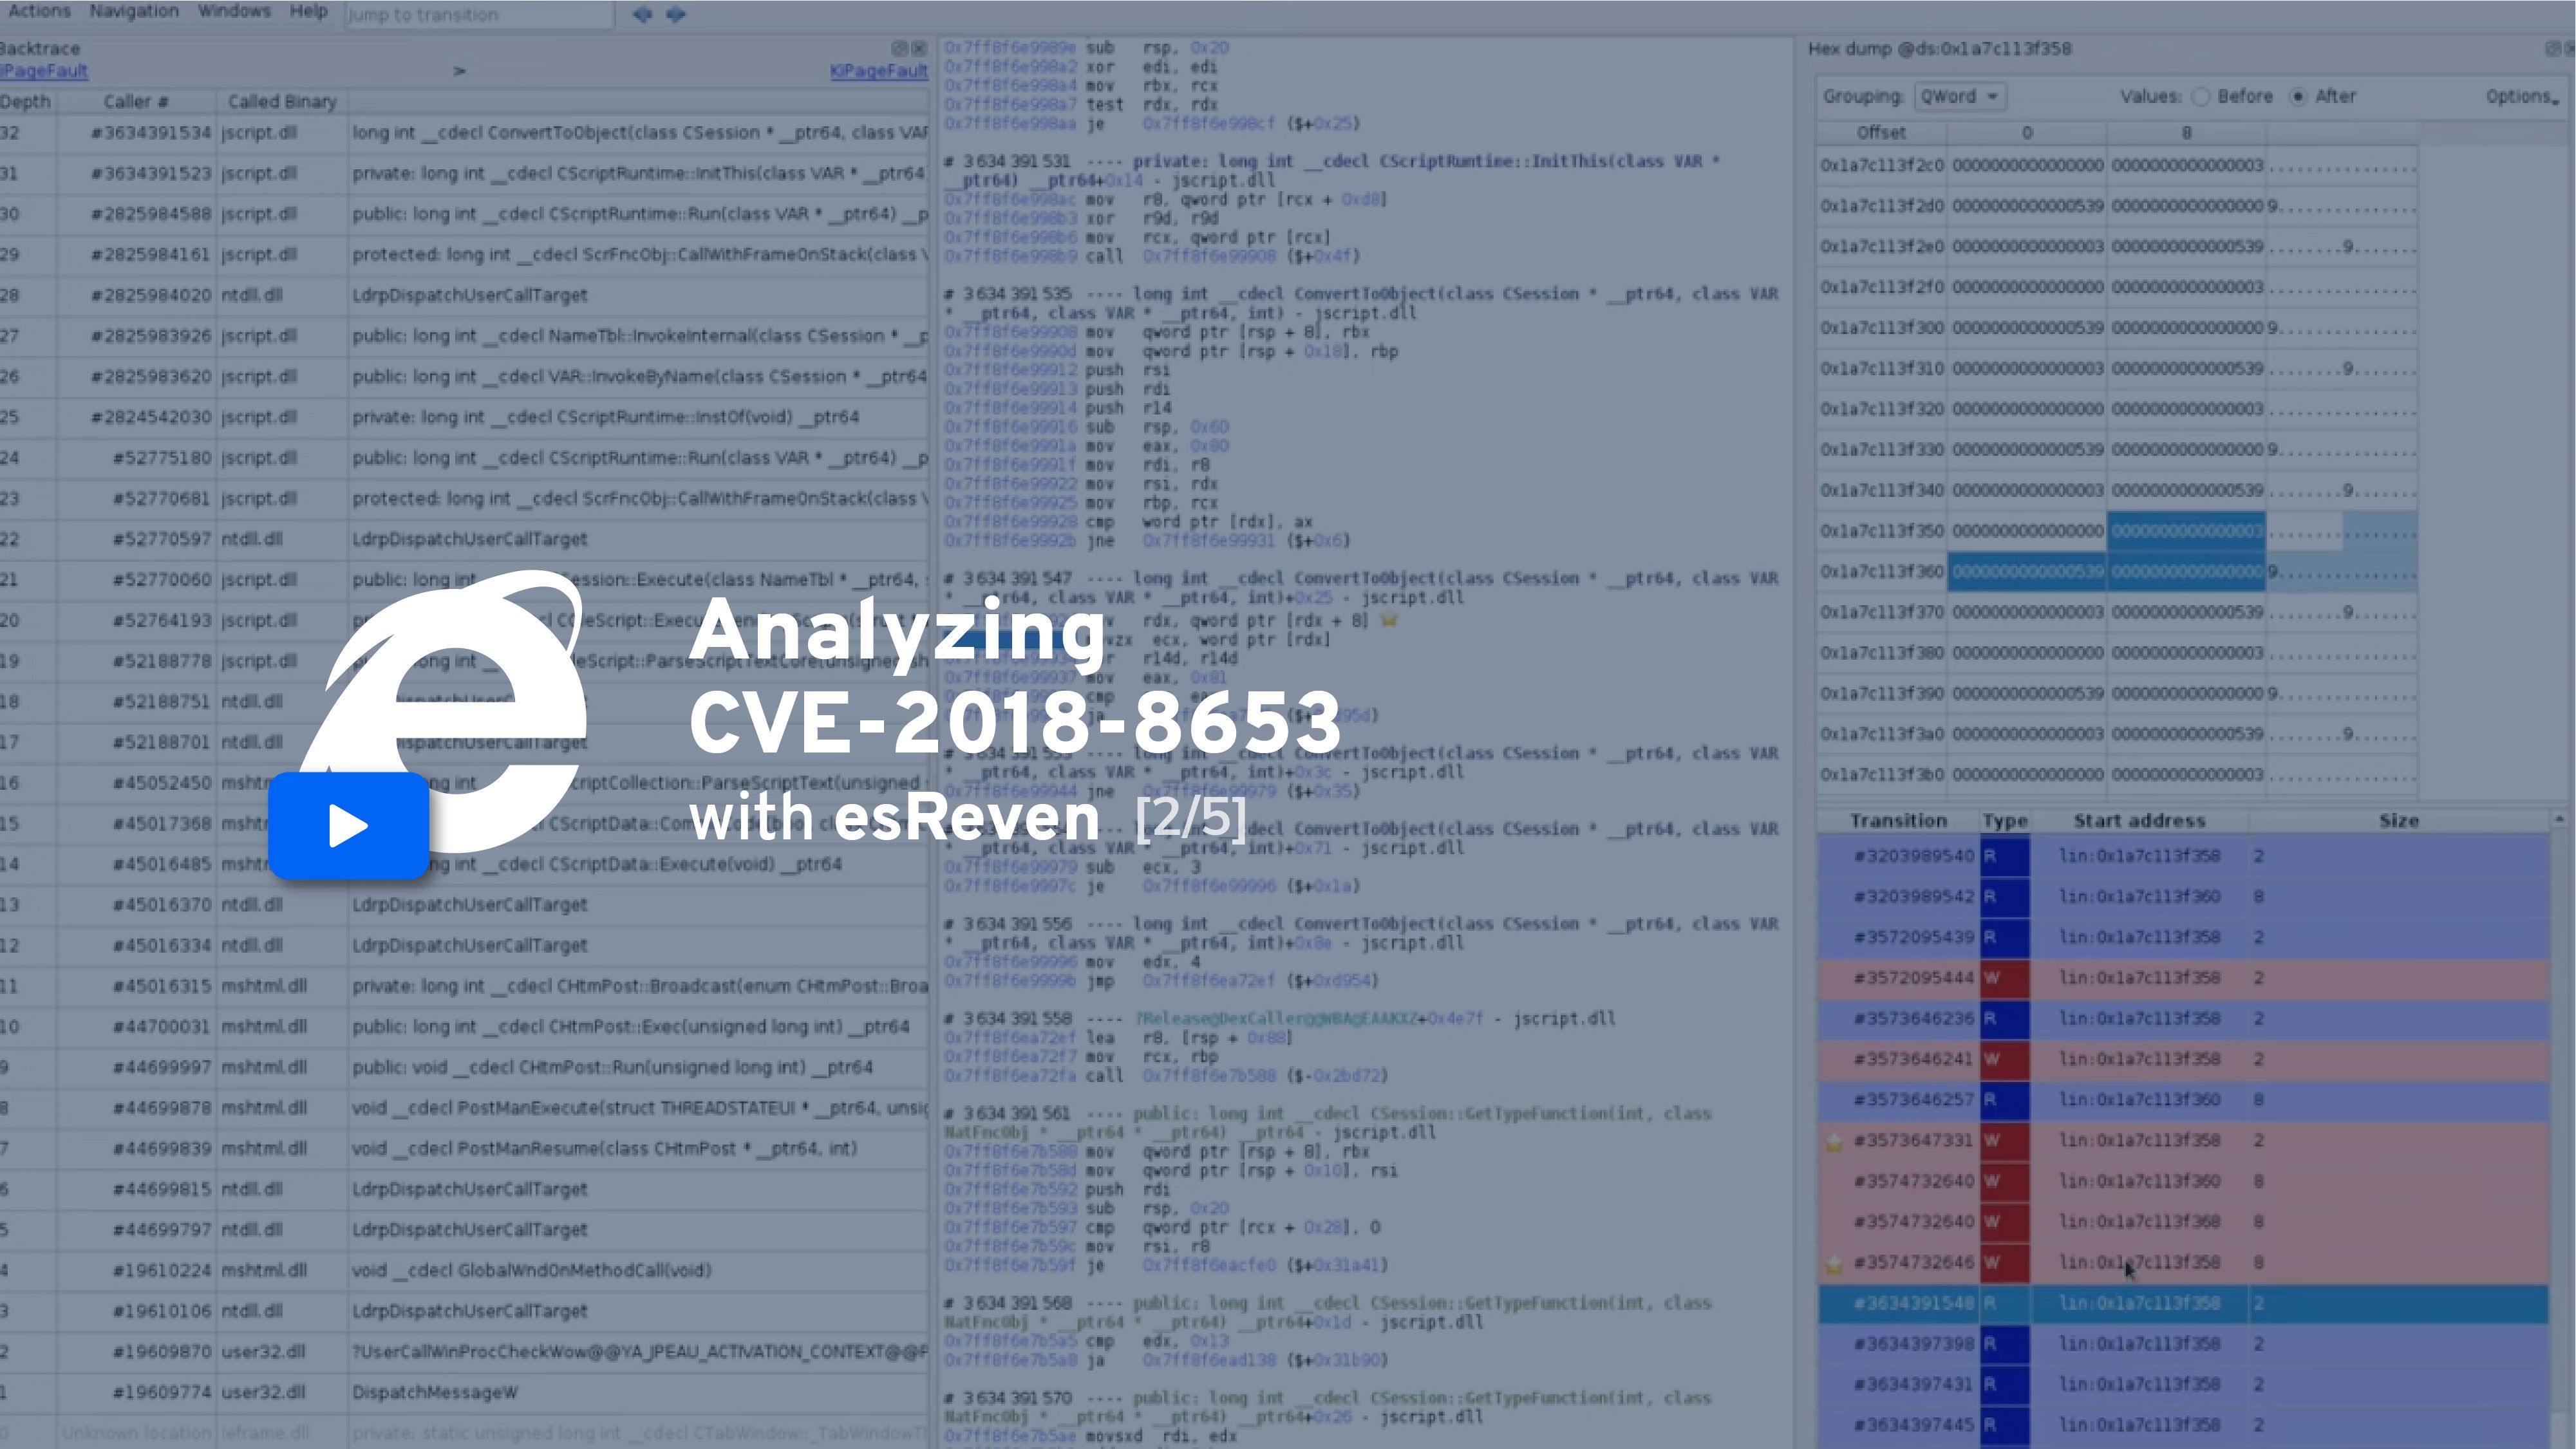The height and width of the screenshot is (1449, 2576).
Task: Click bookmark star beside transition #3573647331
Action: (1834, 1142)
